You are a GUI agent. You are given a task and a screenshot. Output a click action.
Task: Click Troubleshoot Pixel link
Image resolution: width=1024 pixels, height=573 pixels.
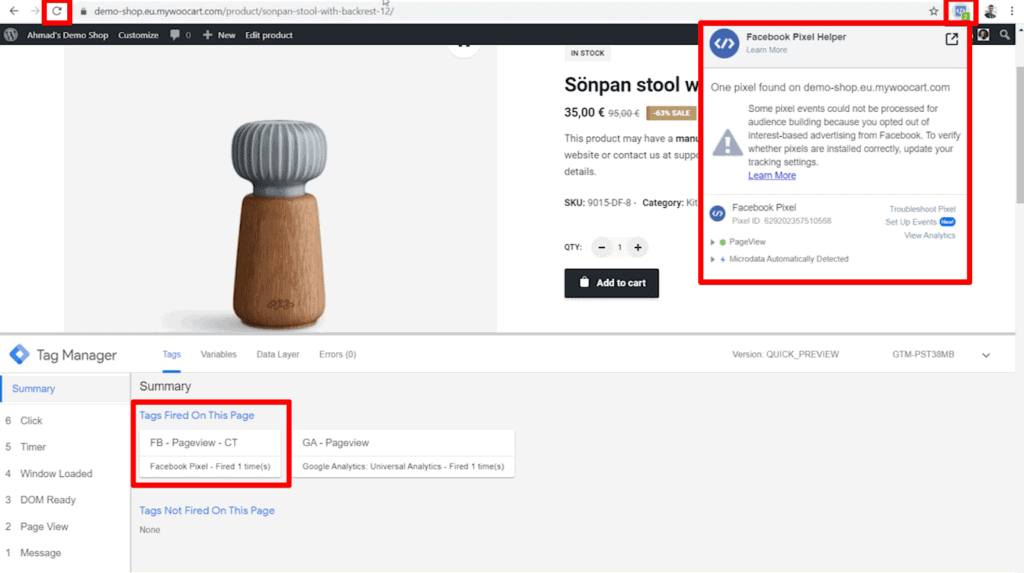coord(922,209)
